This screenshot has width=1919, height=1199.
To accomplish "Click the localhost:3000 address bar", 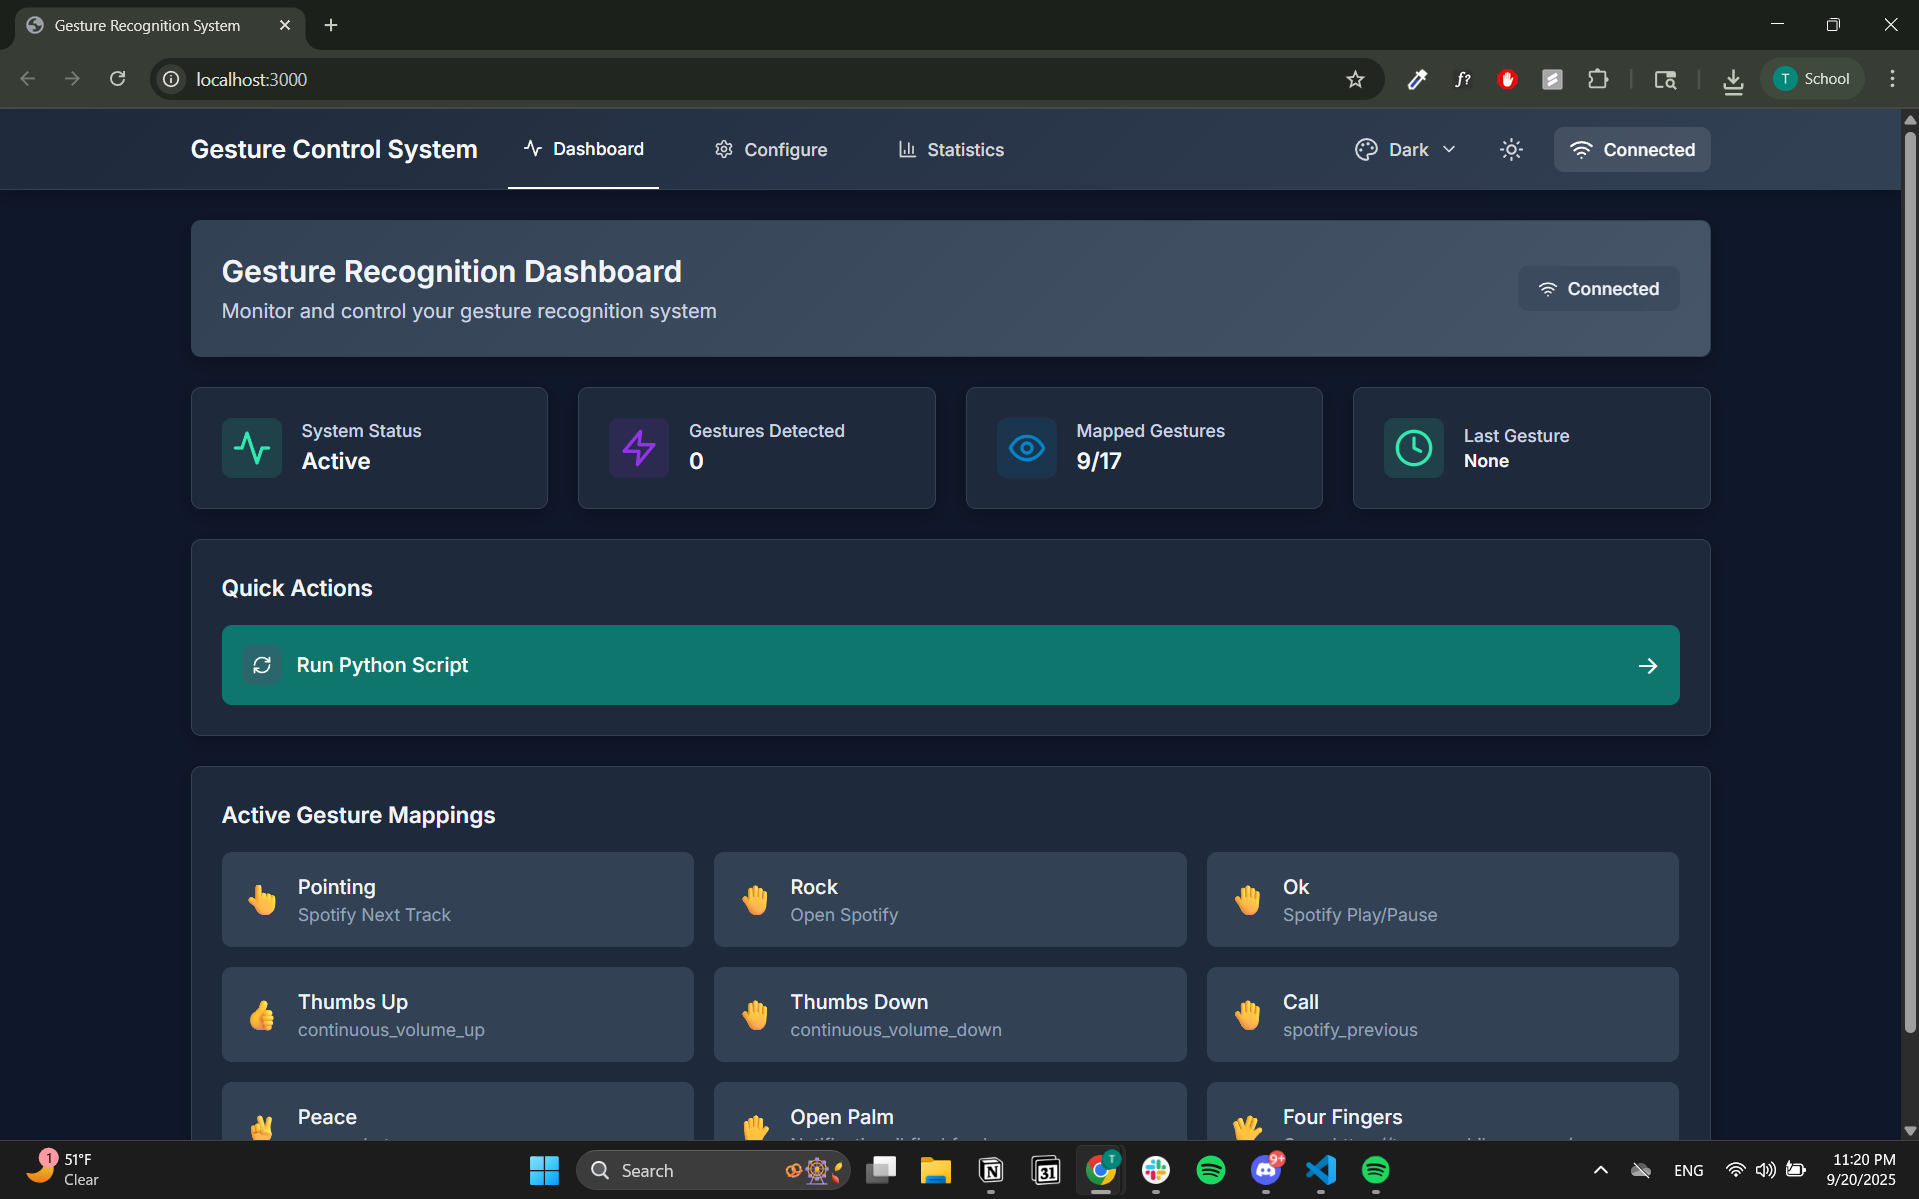I will pos(760,79).
